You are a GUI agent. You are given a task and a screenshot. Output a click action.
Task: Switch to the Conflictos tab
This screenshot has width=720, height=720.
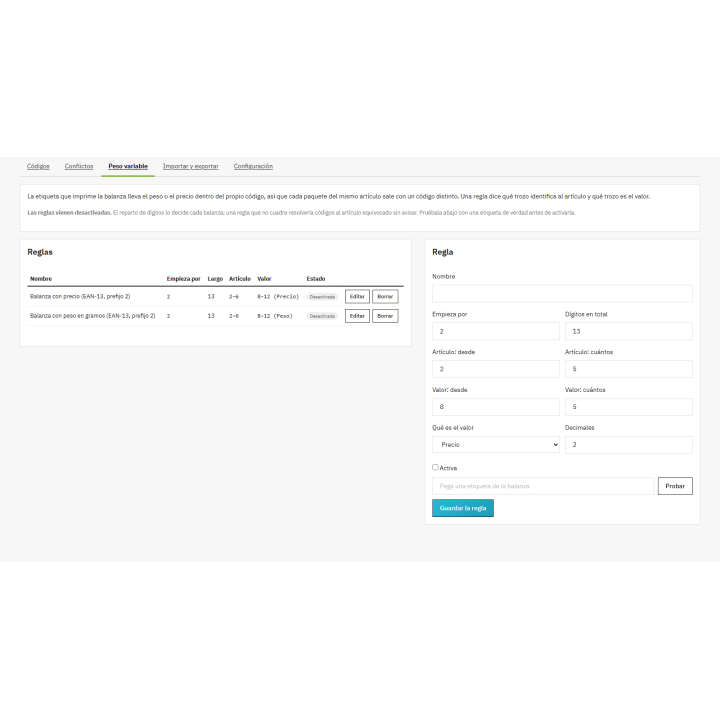click(79, 166)
